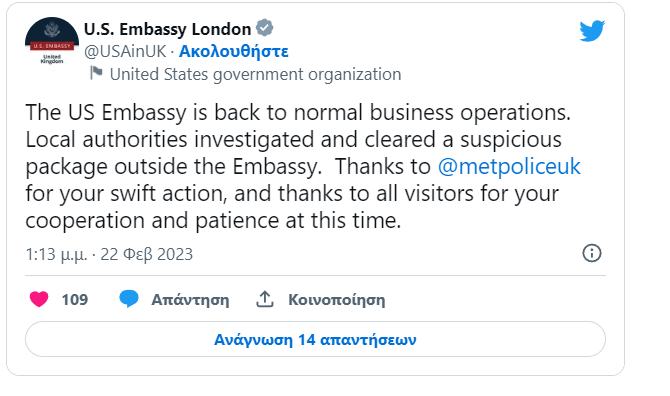Click the U.S. EMBASSY red banner in avatar

52,46
